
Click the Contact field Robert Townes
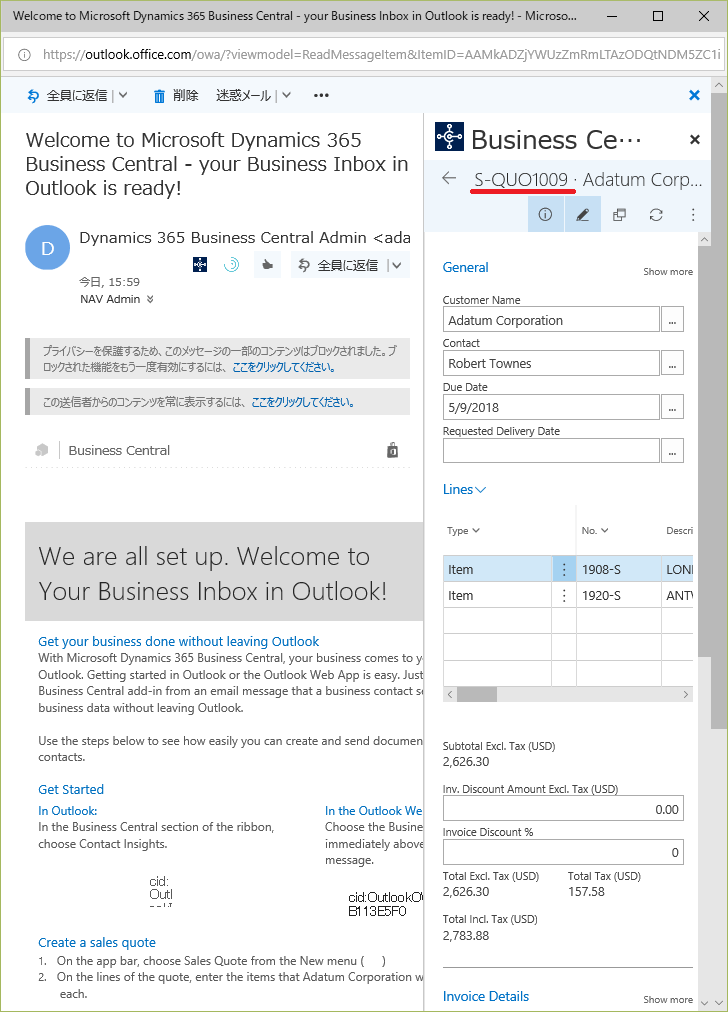pyautogui.click(x=551, y=363)
